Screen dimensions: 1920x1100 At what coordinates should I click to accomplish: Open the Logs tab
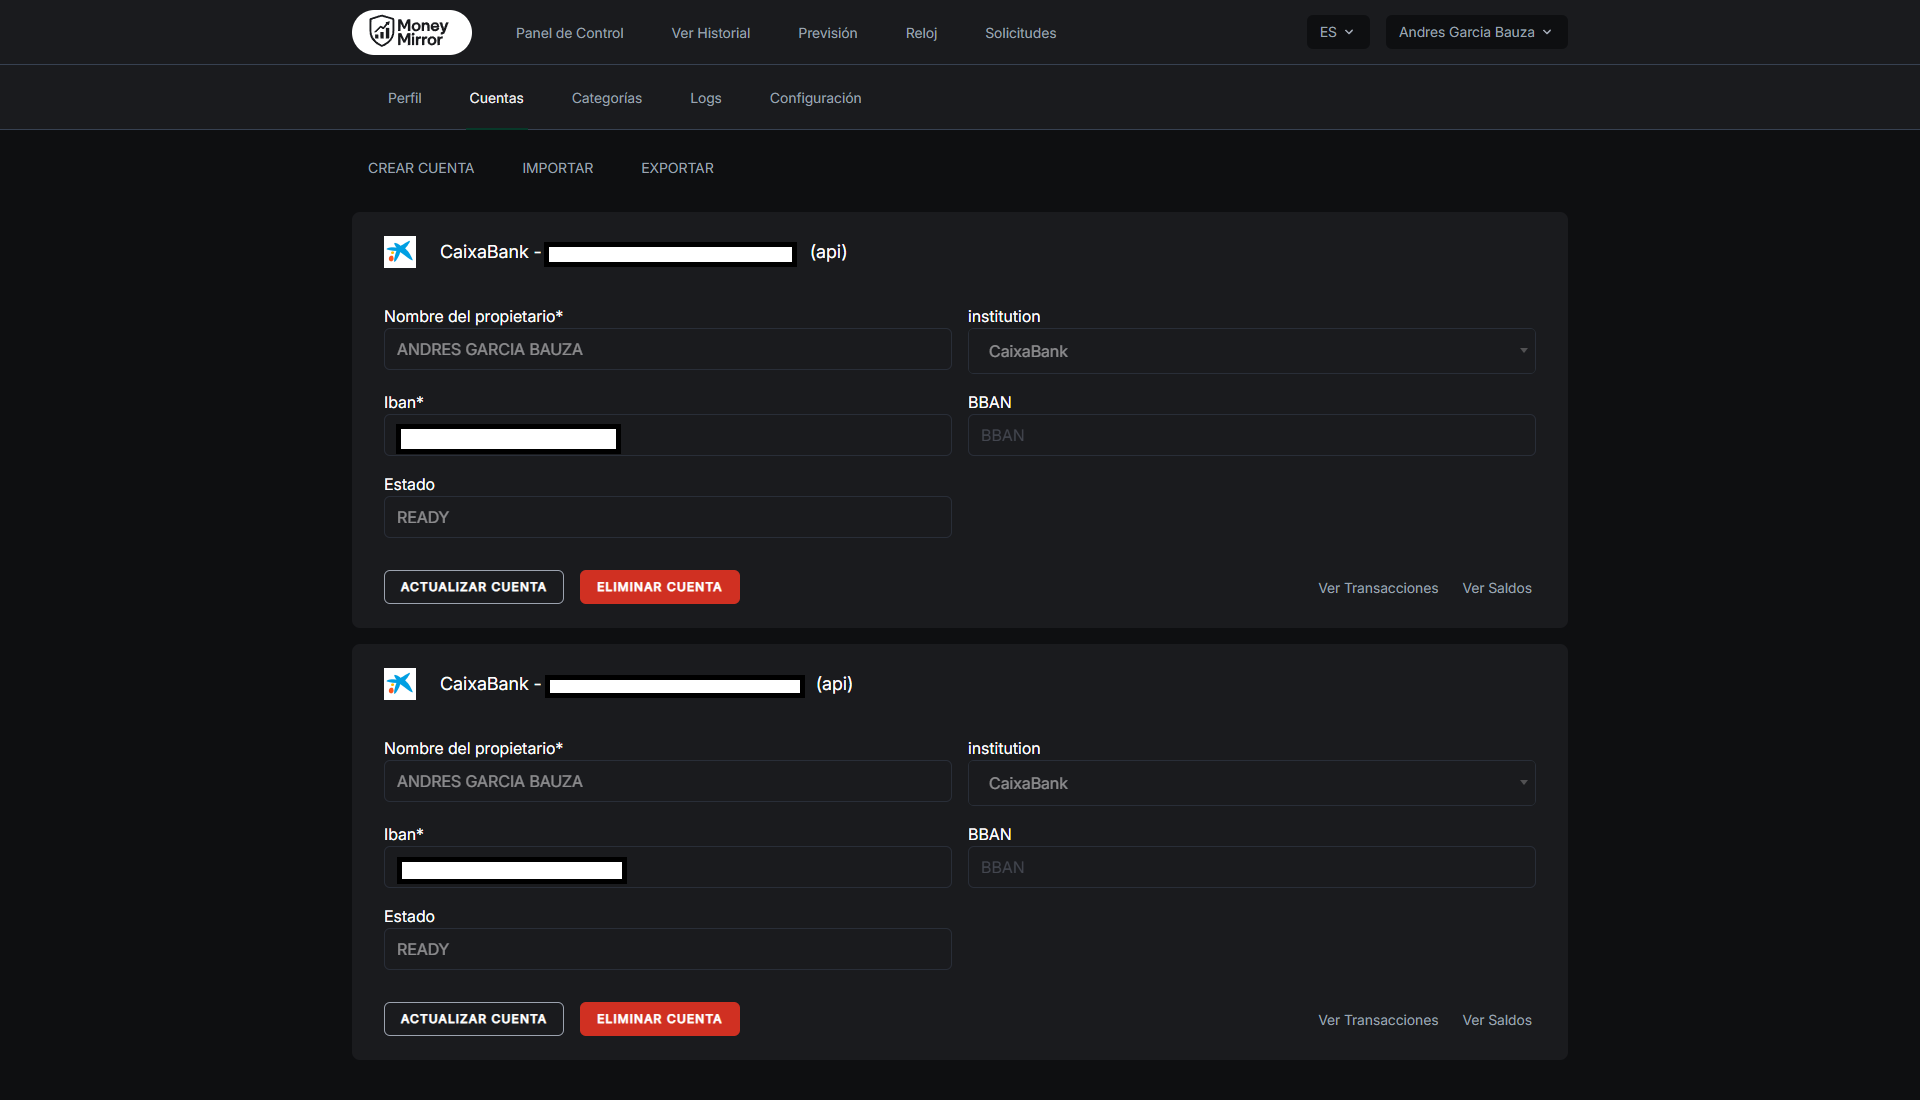705,98
